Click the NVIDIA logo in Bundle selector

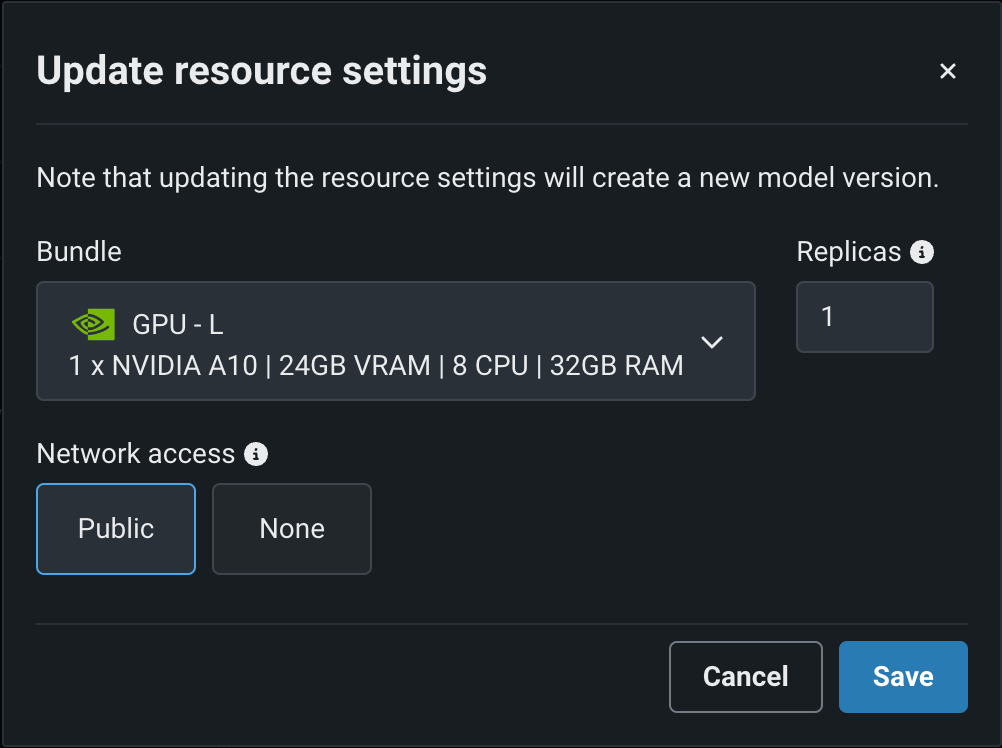point(93,324)
